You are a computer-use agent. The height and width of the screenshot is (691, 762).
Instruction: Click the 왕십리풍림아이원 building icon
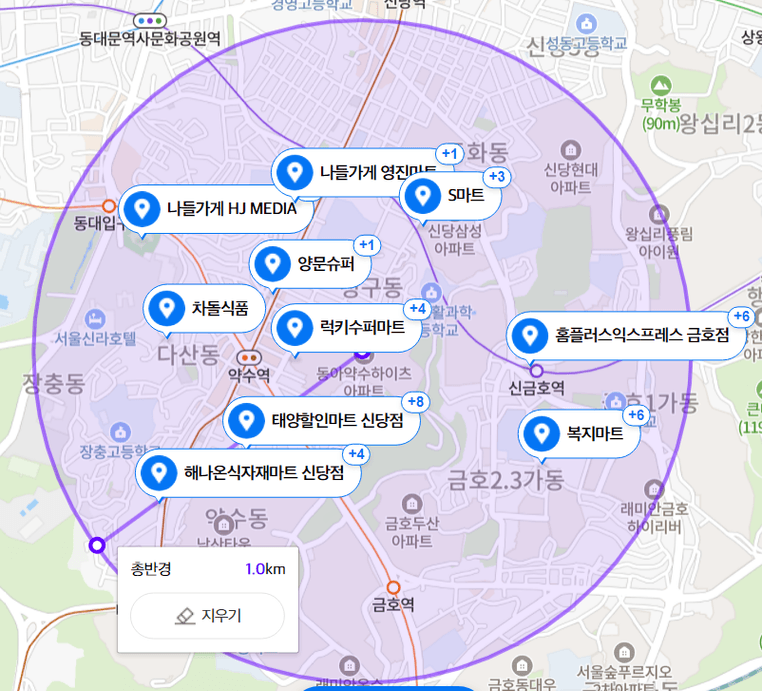pos(659,214)
